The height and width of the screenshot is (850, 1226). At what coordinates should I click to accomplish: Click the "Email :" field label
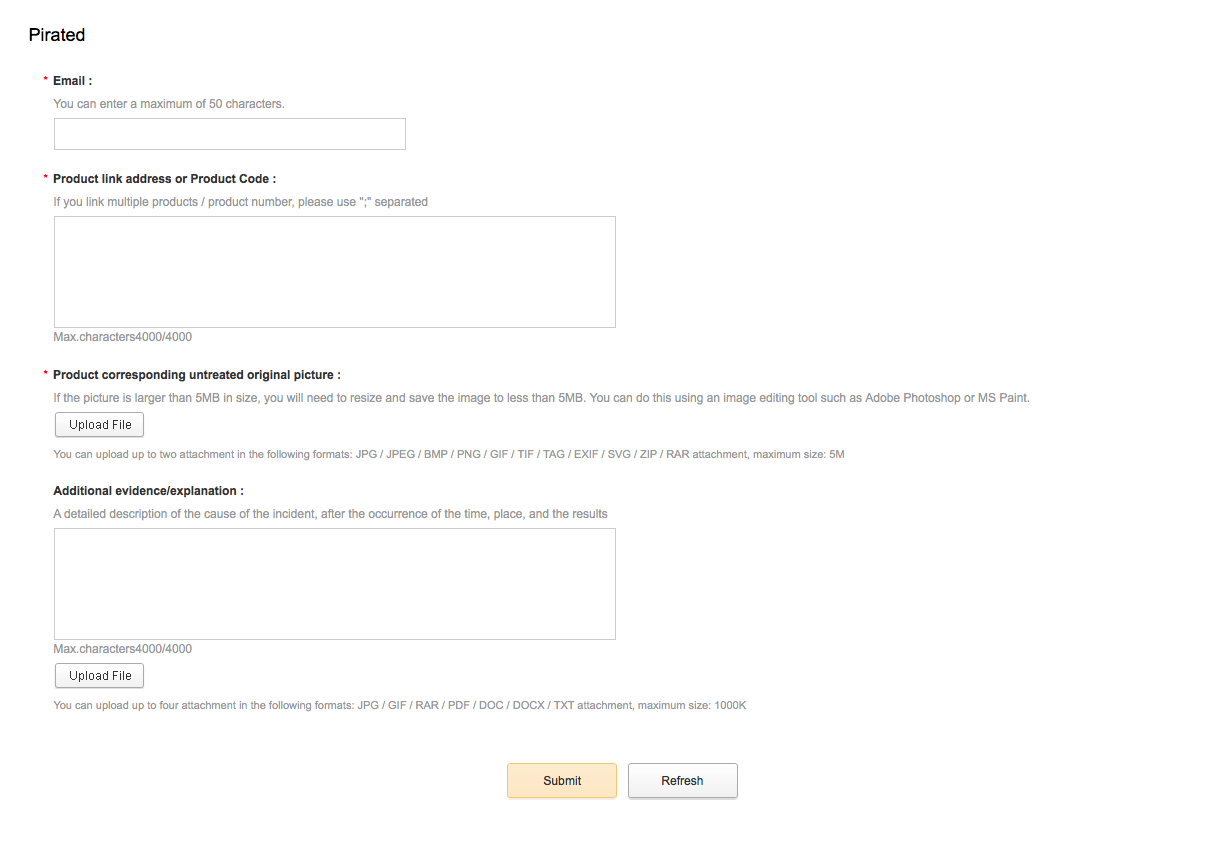pyautogui.click(x=73, y=81)
